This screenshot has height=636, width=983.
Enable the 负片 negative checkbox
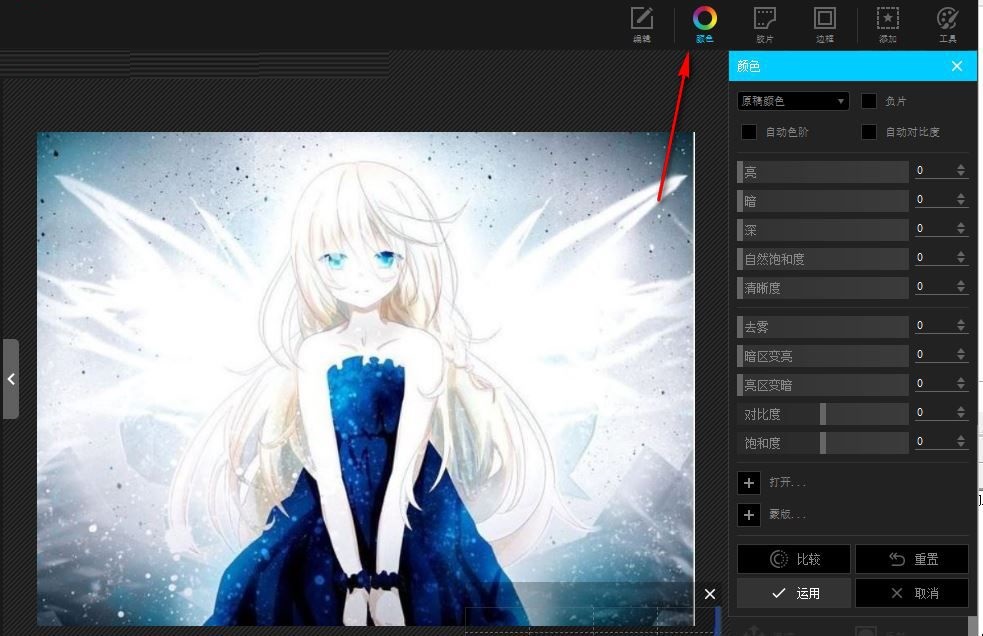(x=868, y=101)
